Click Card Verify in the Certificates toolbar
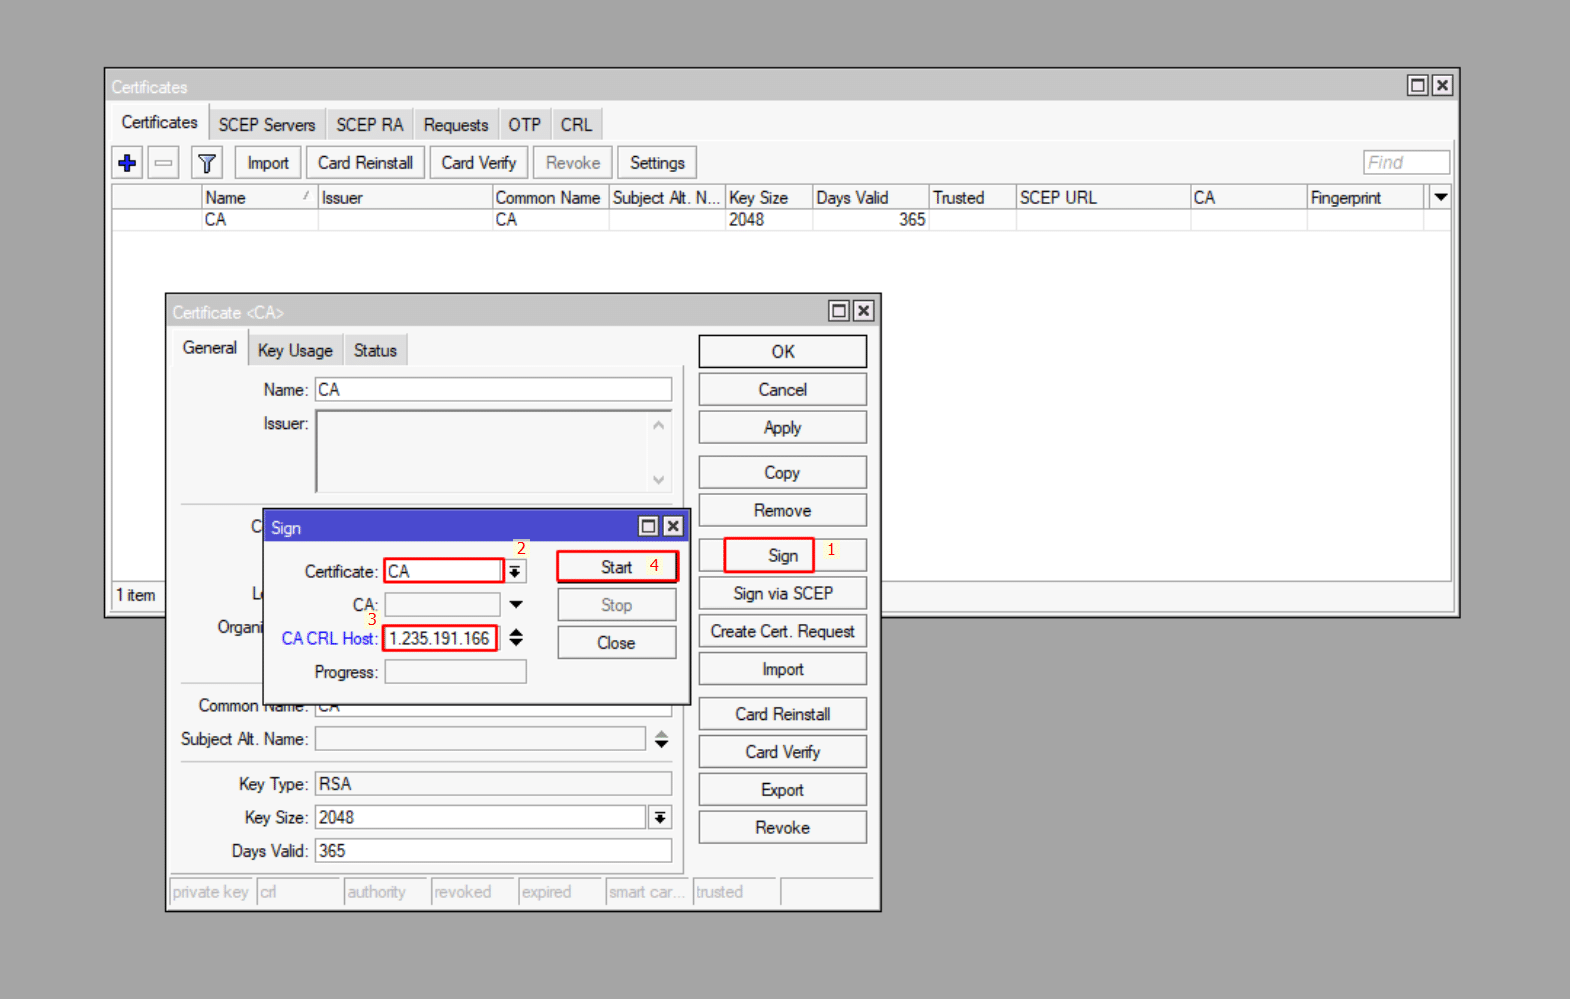The image size is (1570, 999). click(x=479, y=162)
